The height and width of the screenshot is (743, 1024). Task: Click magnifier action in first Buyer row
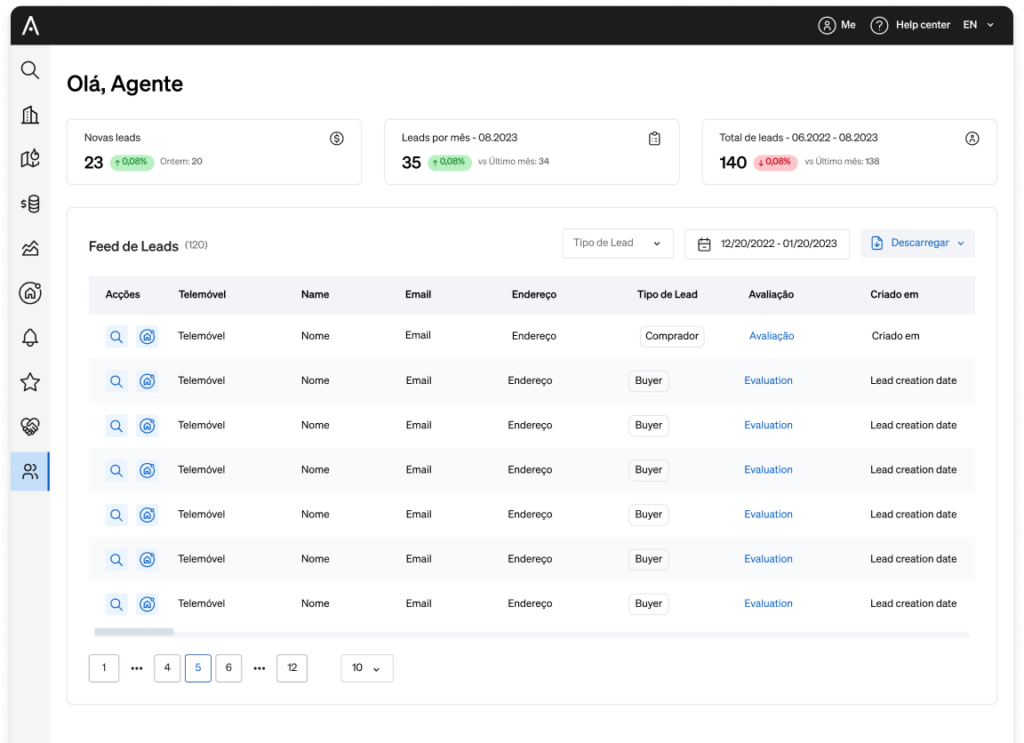pos(116,381)
